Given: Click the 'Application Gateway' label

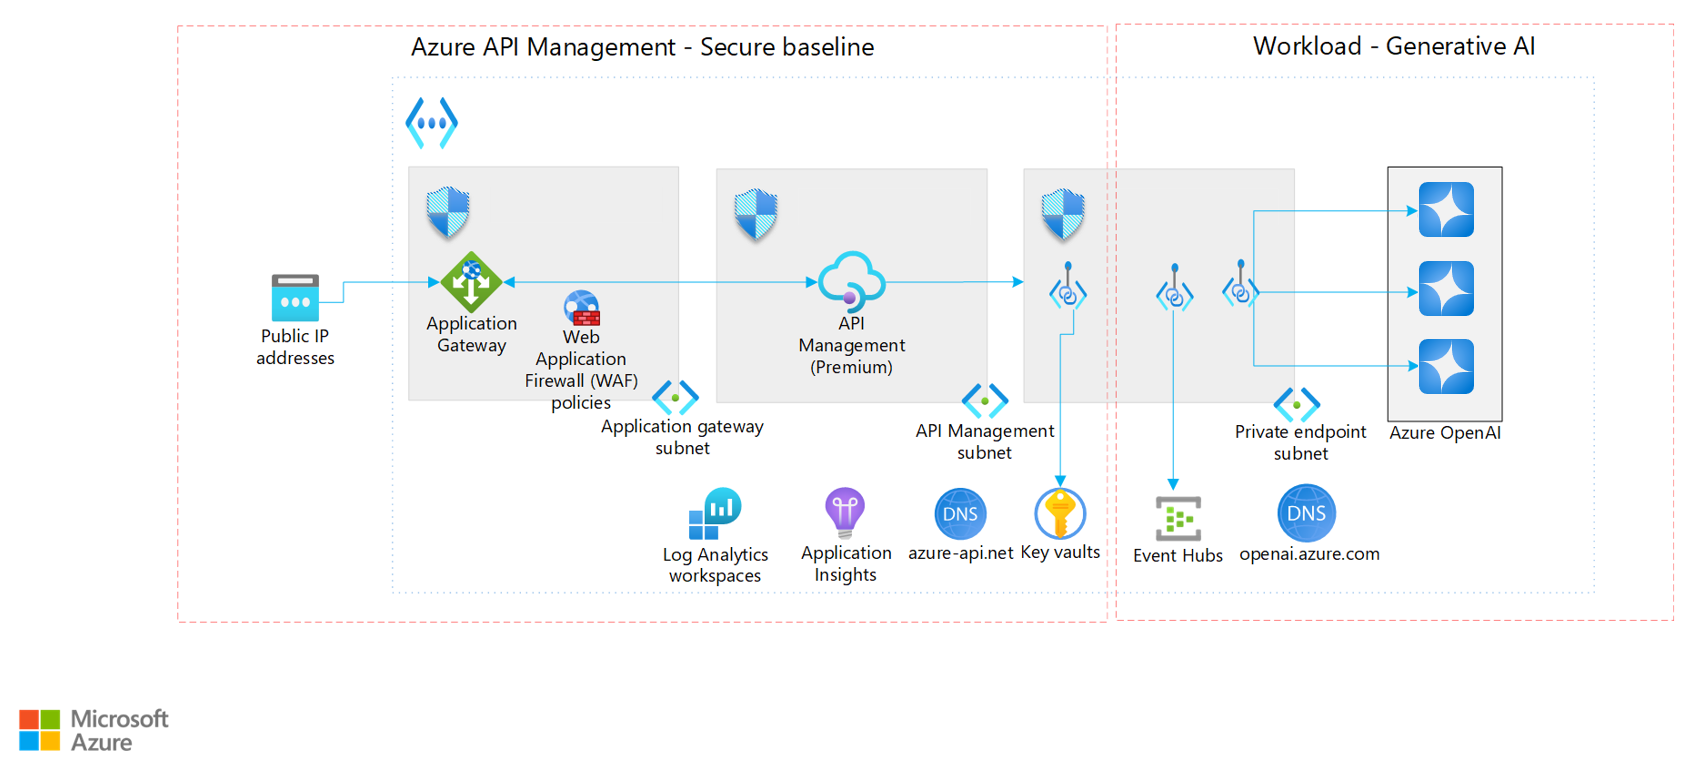Looking at the screenshot, I should [471, 334].
